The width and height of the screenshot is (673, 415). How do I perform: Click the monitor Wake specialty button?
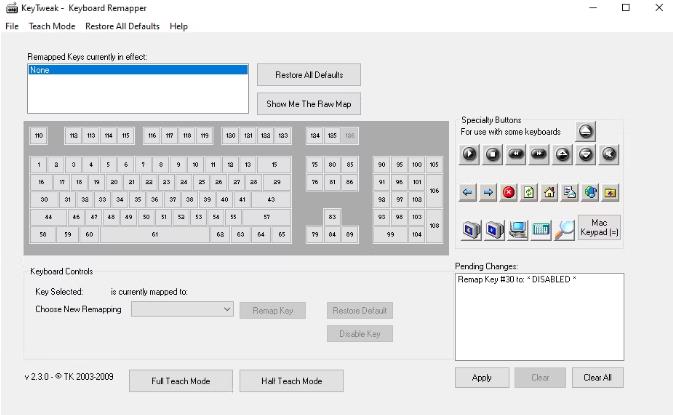494,230
